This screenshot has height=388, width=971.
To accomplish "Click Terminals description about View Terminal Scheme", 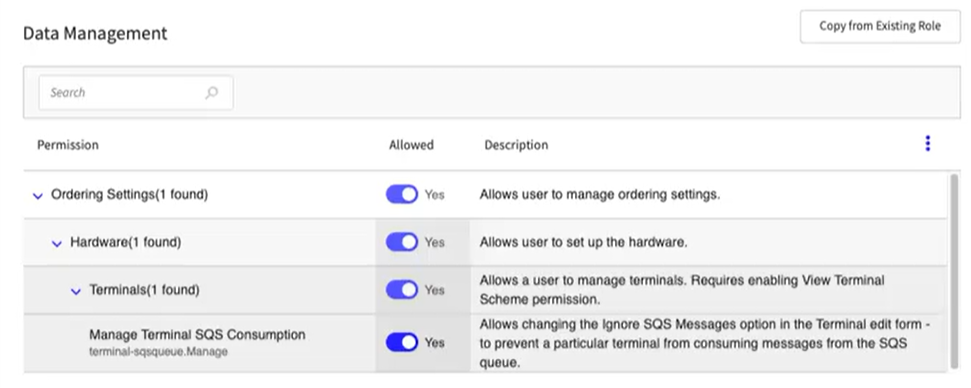I will pos(682,290).
